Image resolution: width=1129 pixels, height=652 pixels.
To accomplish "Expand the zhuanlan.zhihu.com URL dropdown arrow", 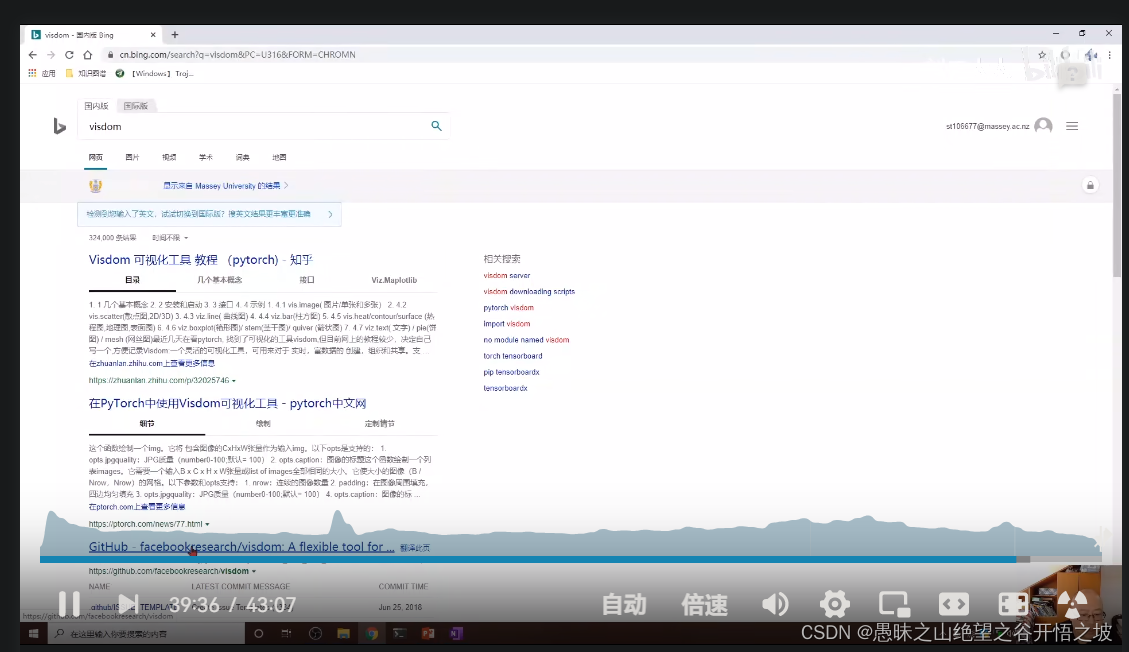I will [x=233, y=381].
